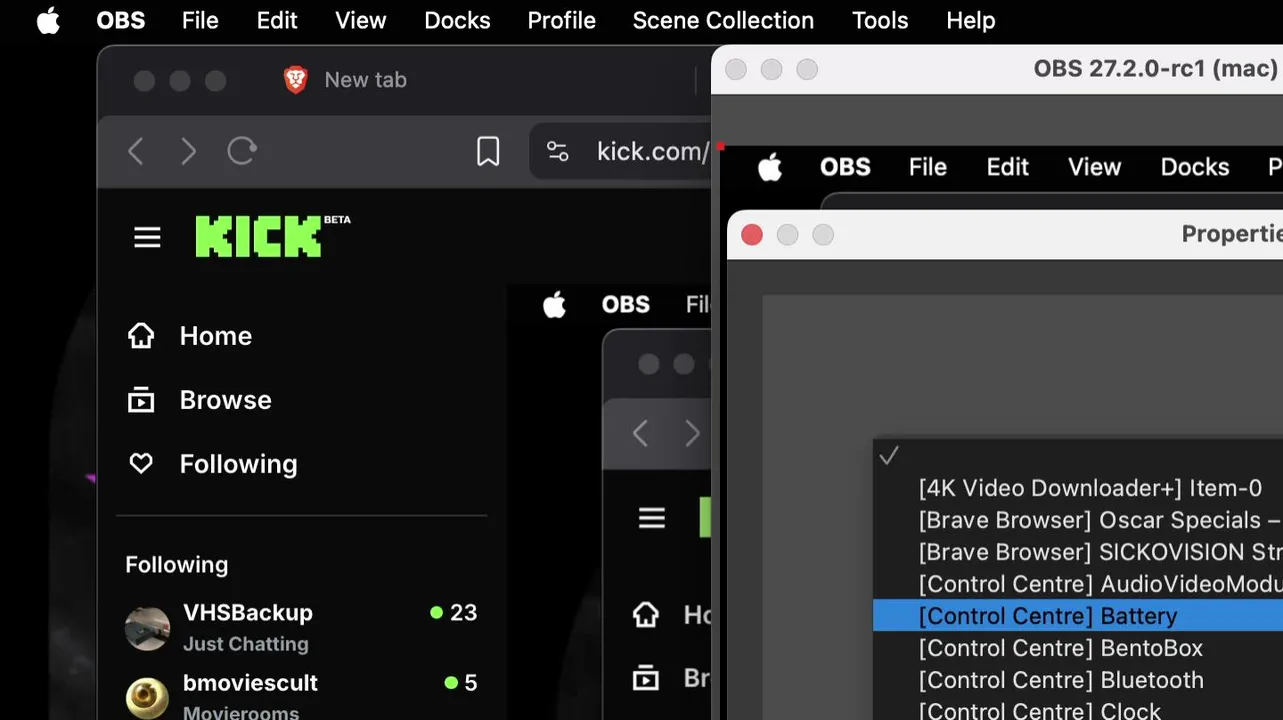Select '[Brave Browser] Oscar Specials' option
Image resolution: width=1283 pixels, height=720 pixels.
[x=1078, y=520]
